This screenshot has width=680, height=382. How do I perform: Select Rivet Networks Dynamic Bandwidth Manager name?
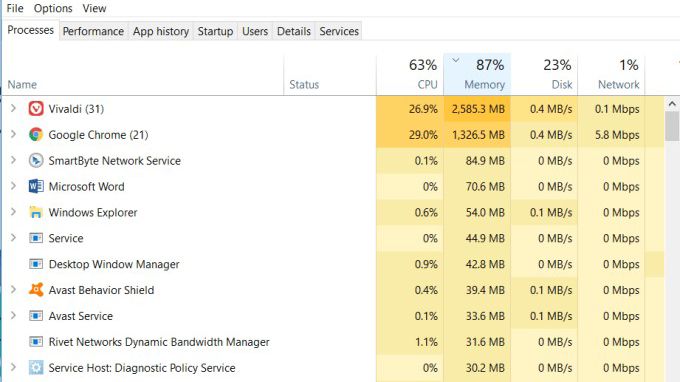click(159, 342)
